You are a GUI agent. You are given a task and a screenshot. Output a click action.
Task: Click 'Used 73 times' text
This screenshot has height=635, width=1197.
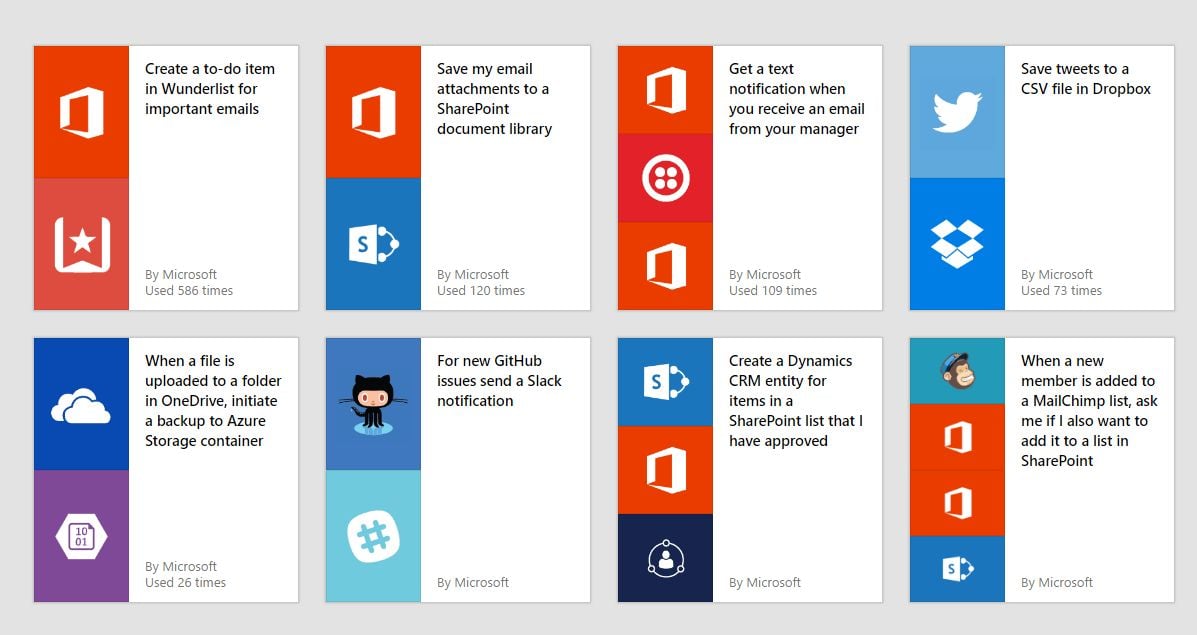1061,291
